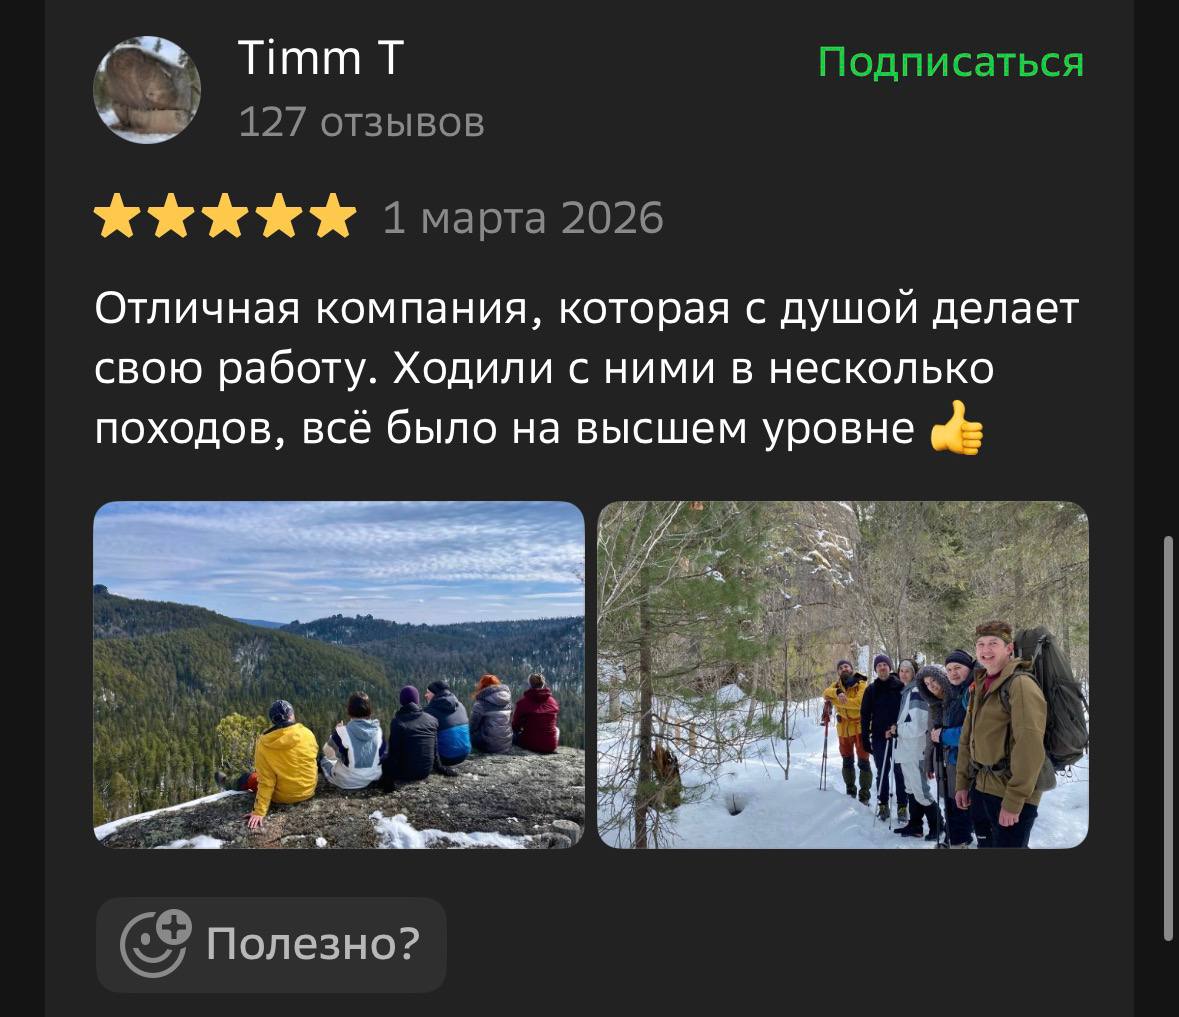Select the third rating star
Image resolution: width=1179 pixels, height=1017 pixels.
225,216
